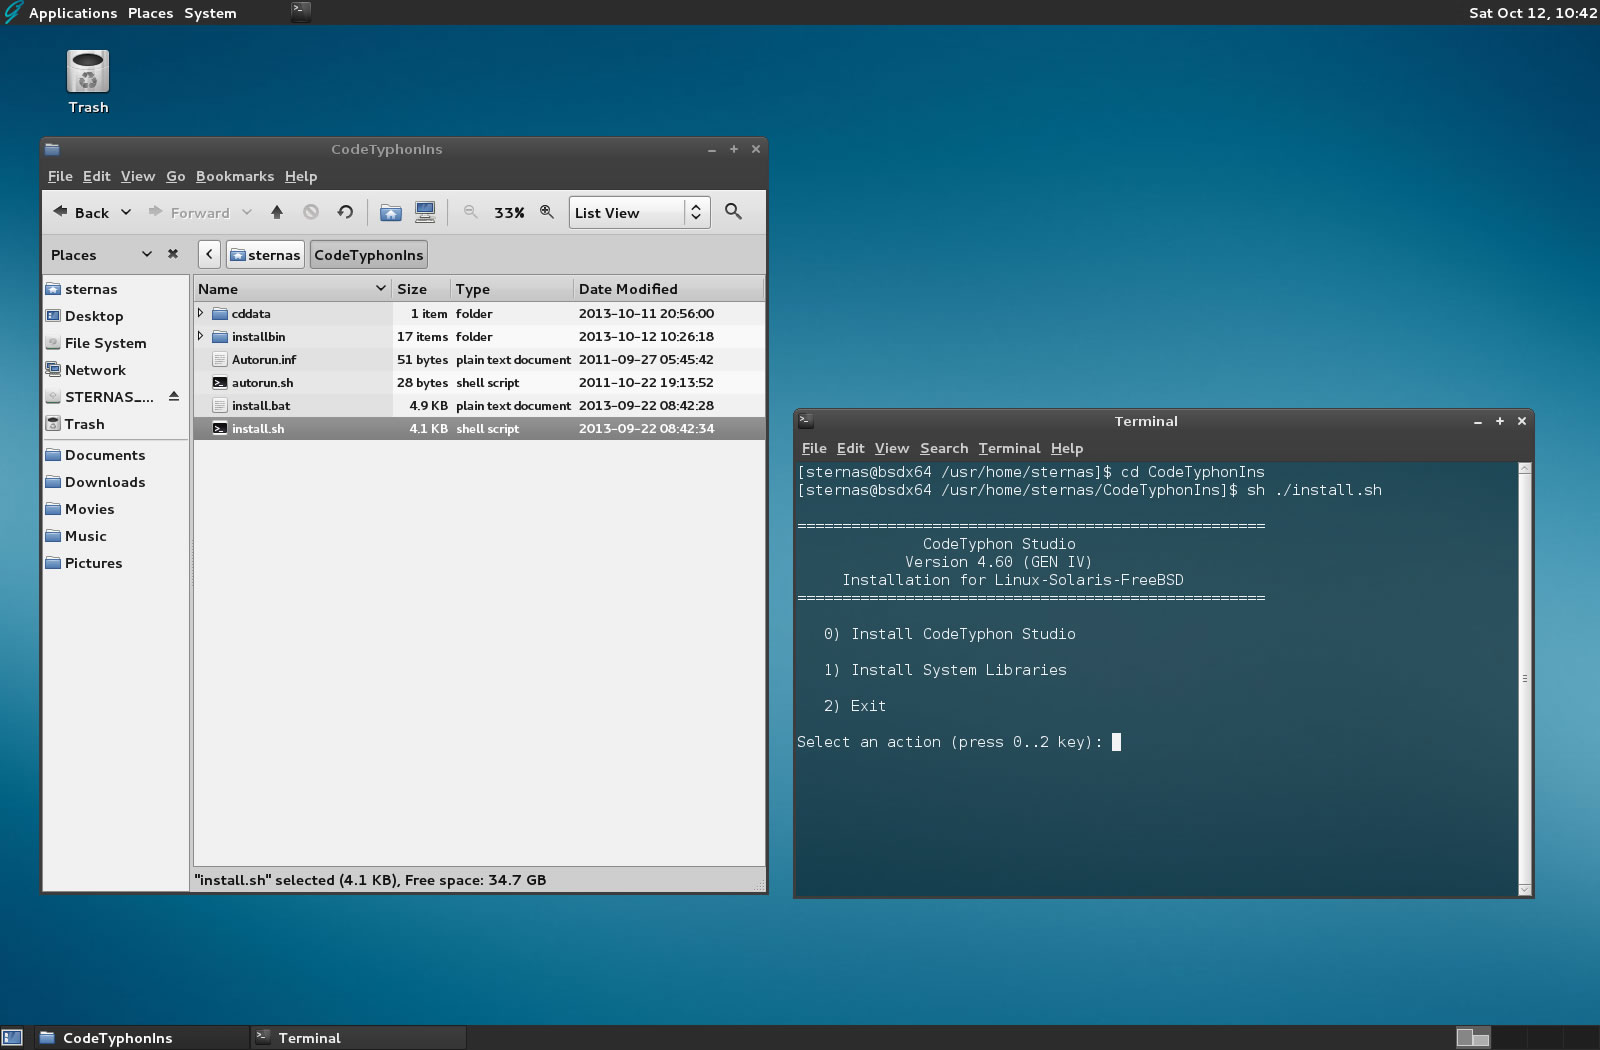
Task: Expand the installbin folder tree
Action: coord(201,336)
